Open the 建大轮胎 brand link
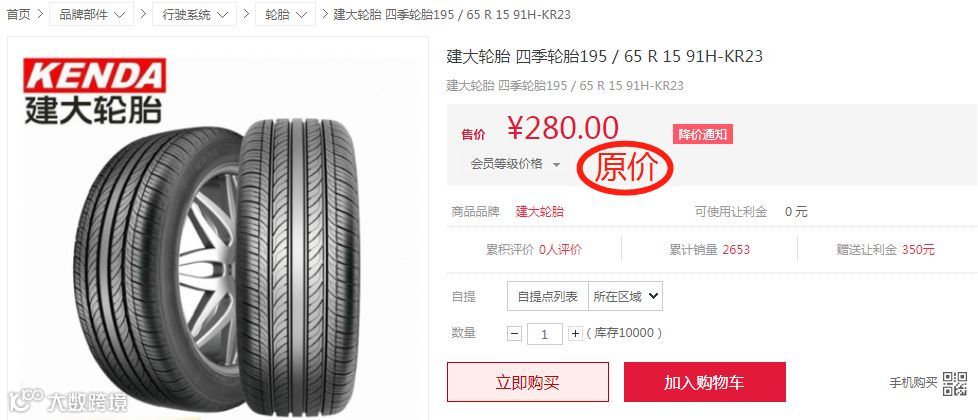Viewport: 978px width, 420px height. tap(540, 212)
